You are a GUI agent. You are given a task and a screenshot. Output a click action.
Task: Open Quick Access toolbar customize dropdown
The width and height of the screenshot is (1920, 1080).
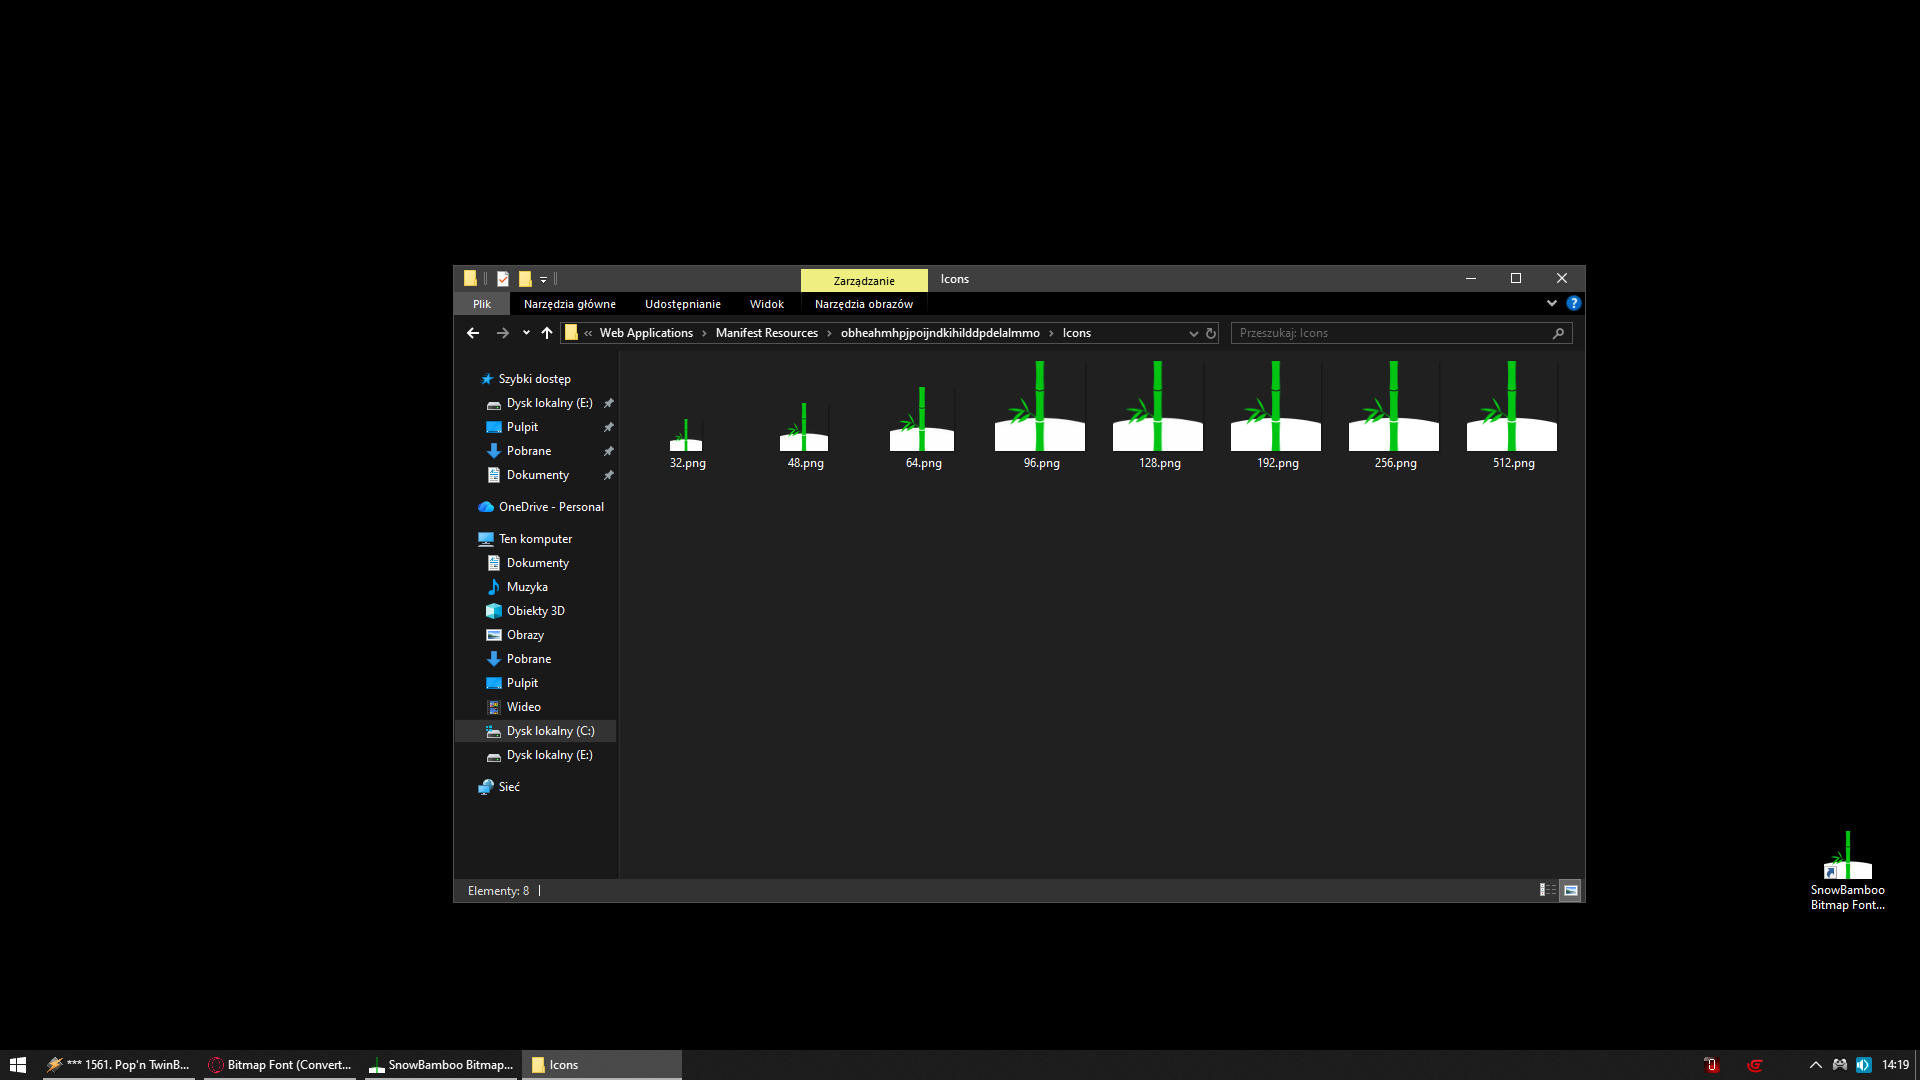coord(544,280)
